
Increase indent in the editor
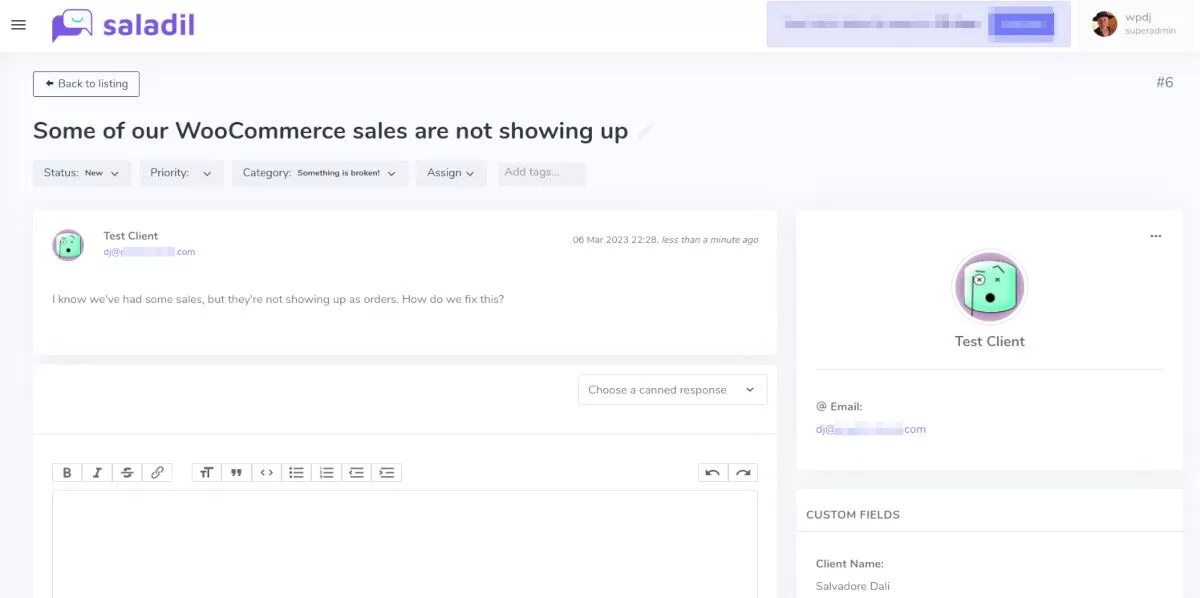pos(387,473)
